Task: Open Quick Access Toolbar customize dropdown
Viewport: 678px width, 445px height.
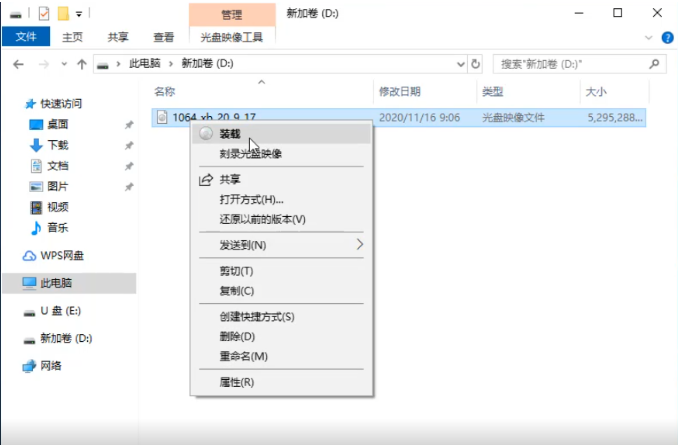Action: 79,13
